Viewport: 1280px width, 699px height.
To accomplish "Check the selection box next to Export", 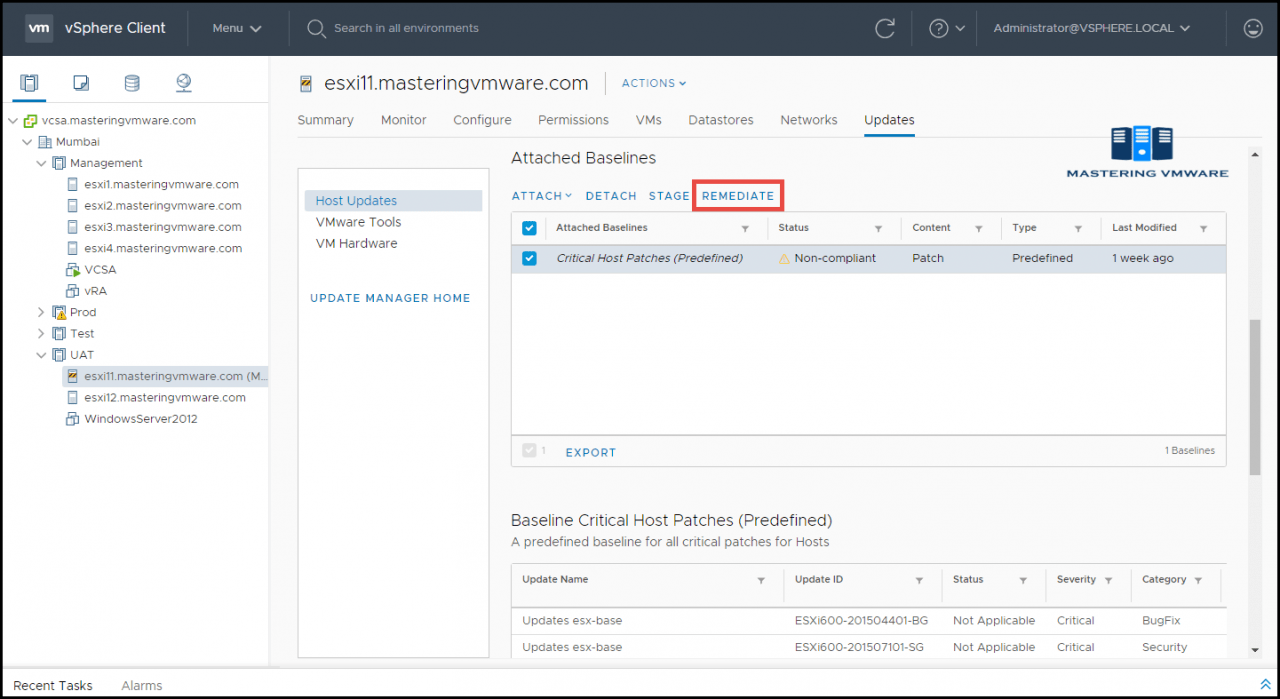I will [x=529, y=450].
